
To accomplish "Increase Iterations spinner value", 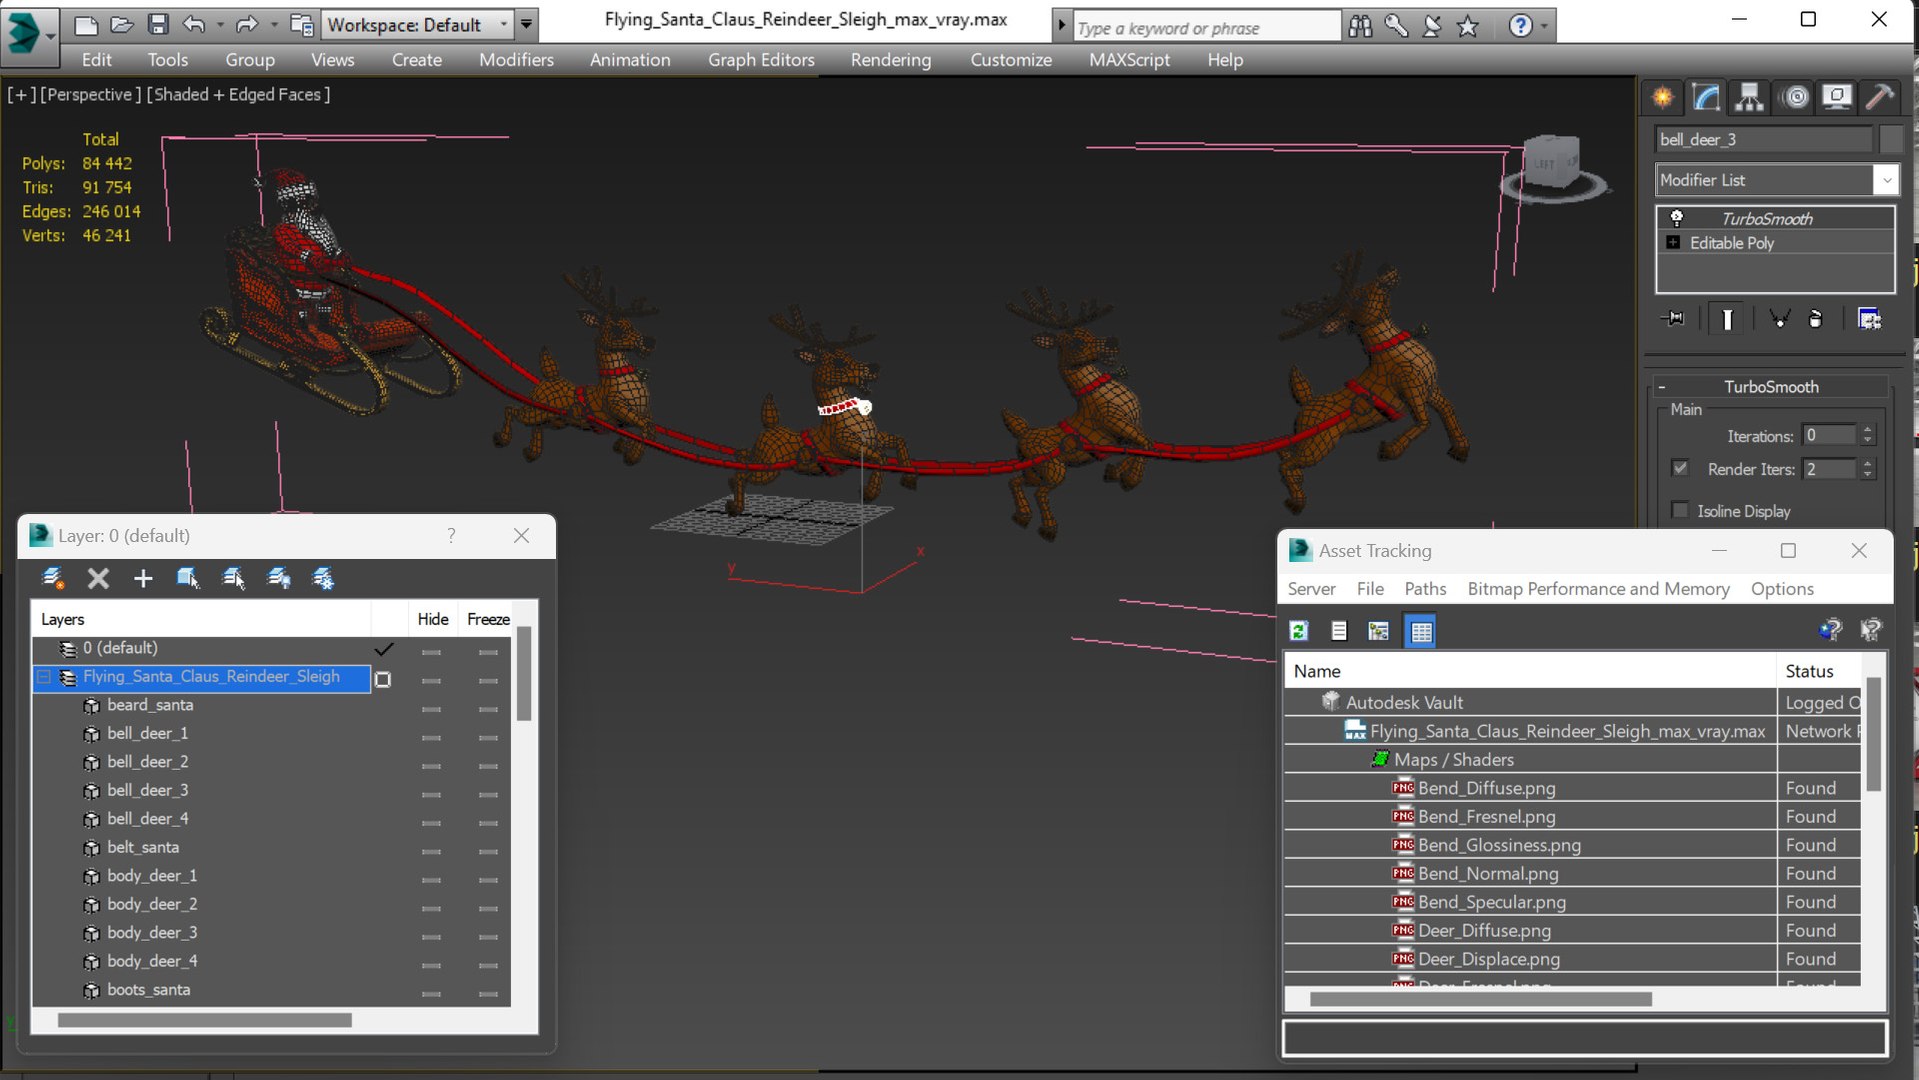I will [x=1867, y=430].
